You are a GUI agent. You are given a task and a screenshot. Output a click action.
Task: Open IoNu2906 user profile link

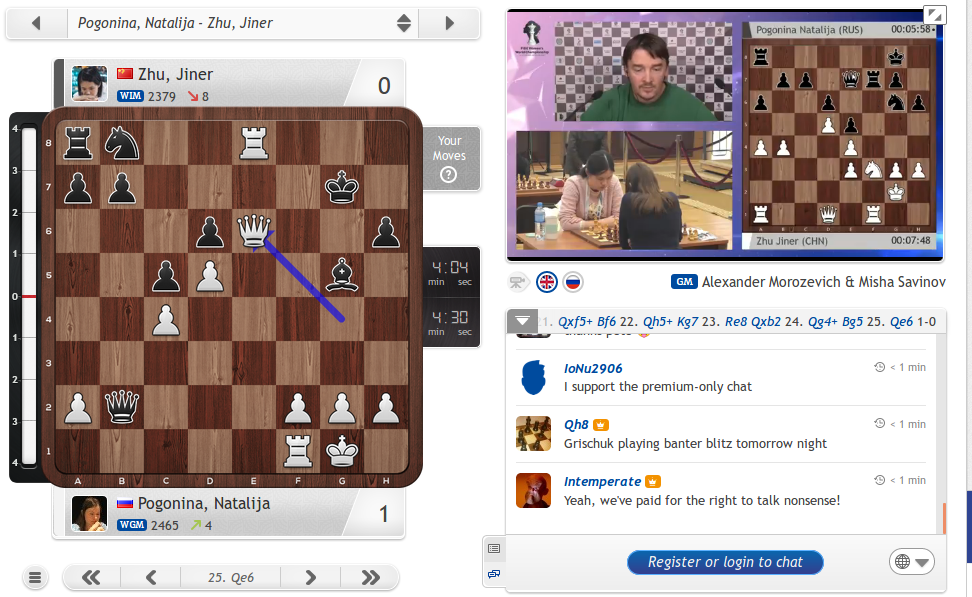(x=593, y=368)
